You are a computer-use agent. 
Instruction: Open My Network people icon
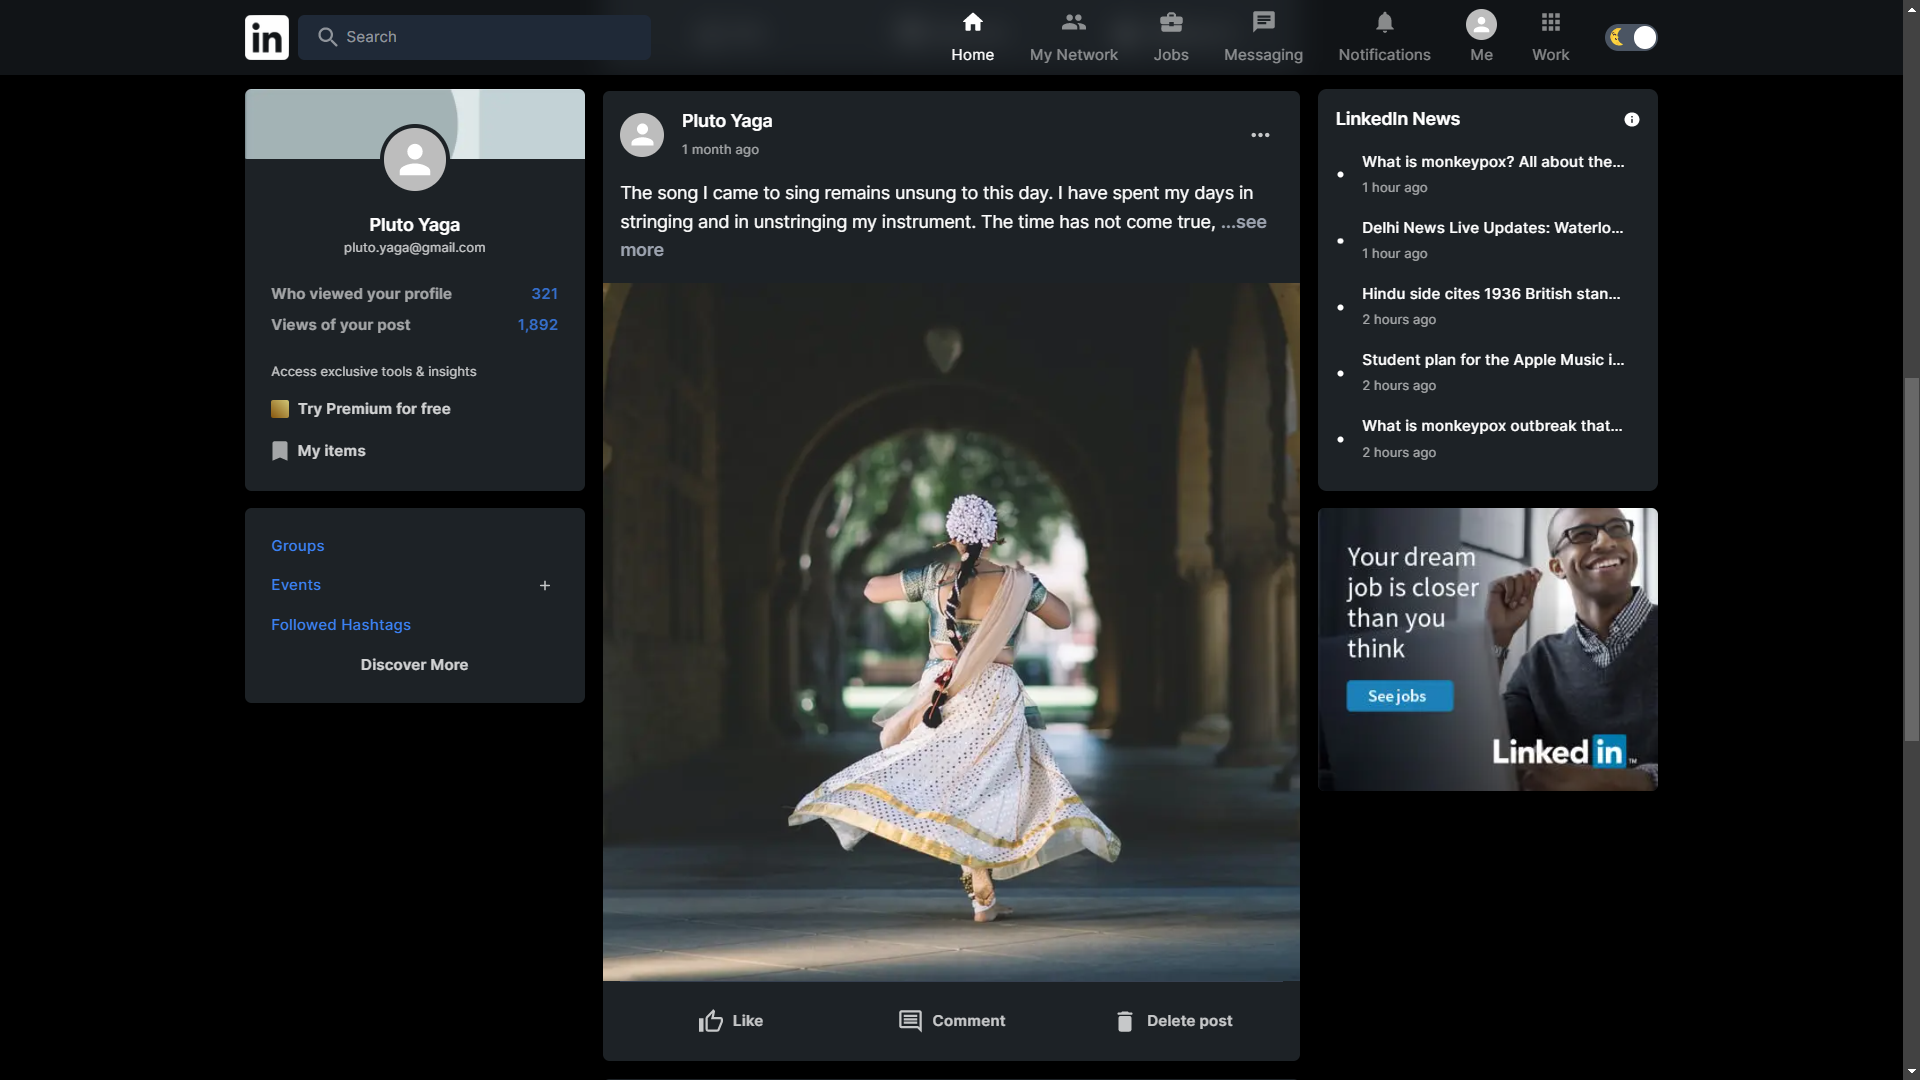pyautogui.click(x=1074, y=22)
